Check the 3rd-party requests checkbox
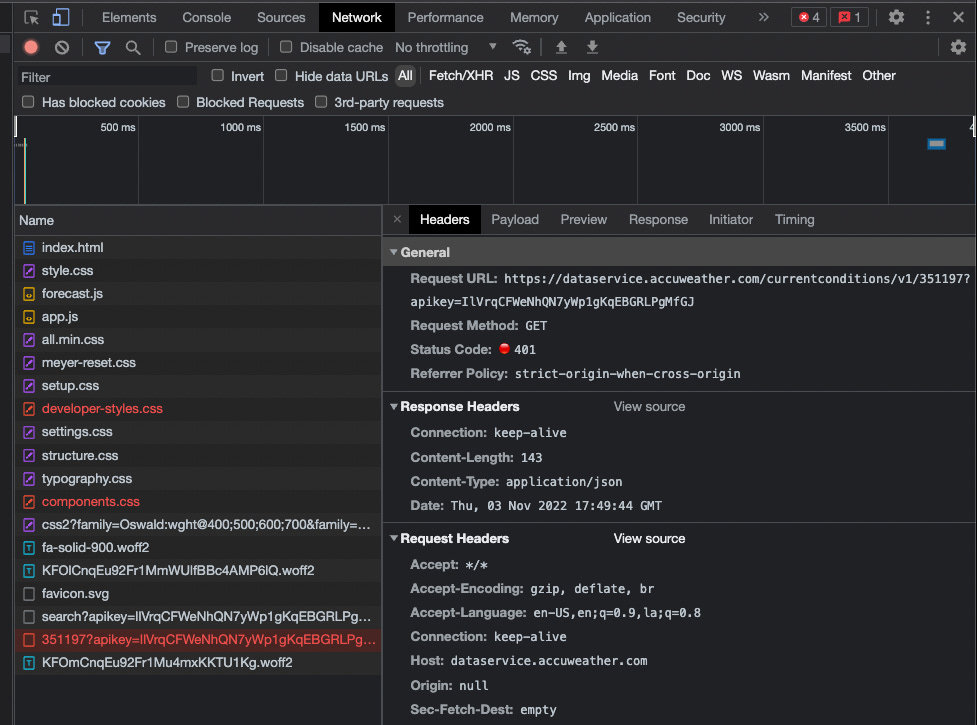The height and width of the screenshot is (725, 977). pyautogui.click(x=321, y=102)
